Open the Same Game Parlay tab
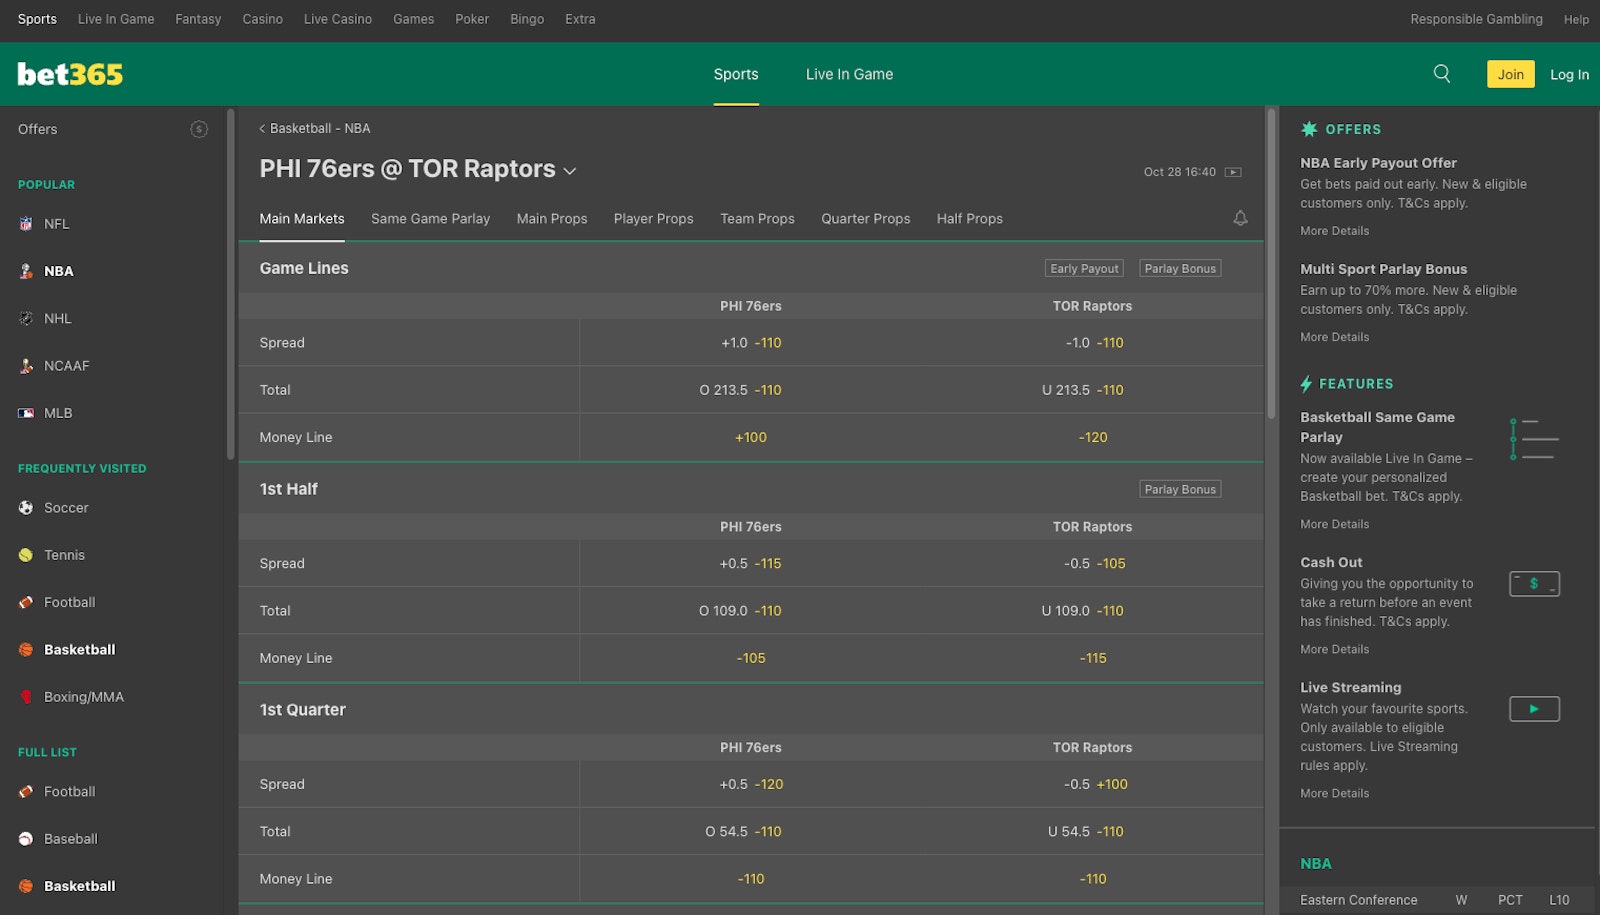 [430, 218]
